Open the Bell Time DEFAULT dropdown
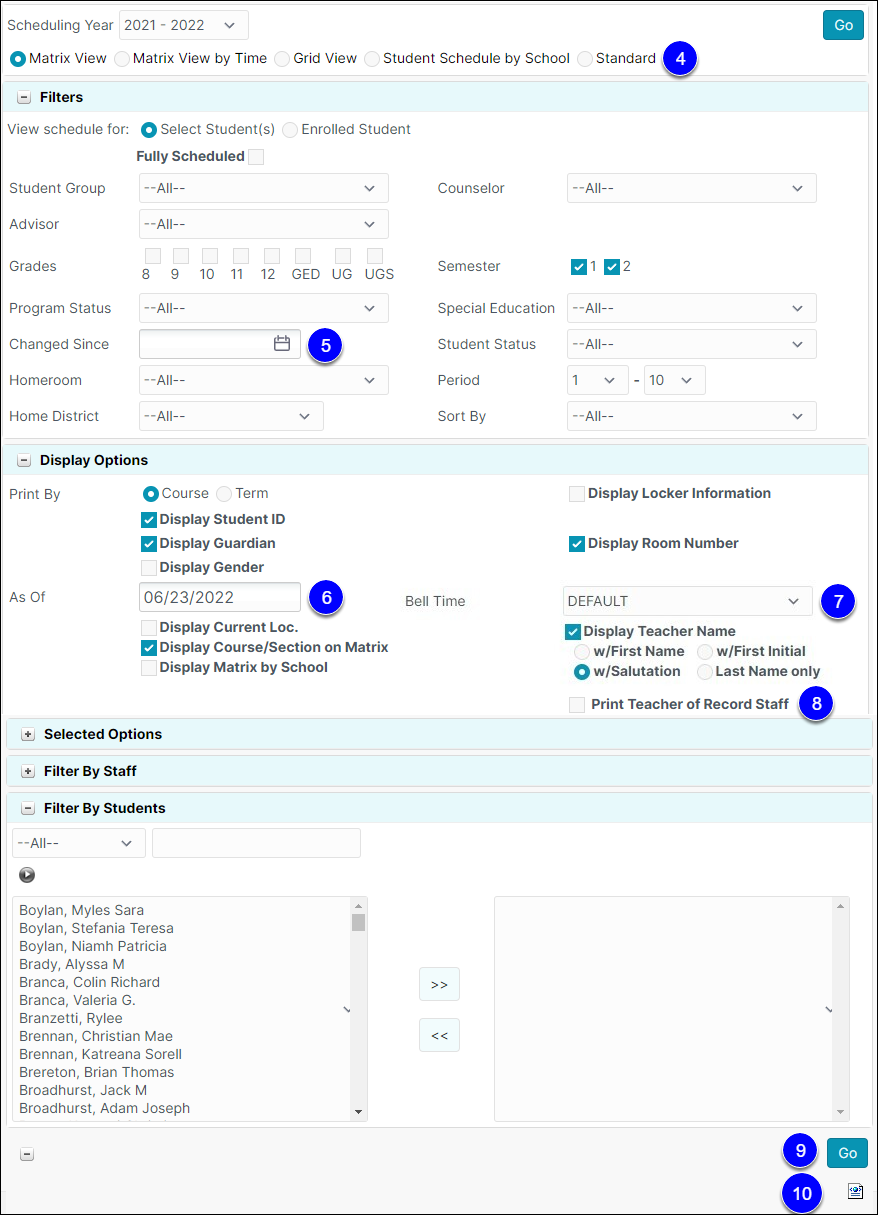This screenshot has width=878, height=1215. [x=688, y=601]
